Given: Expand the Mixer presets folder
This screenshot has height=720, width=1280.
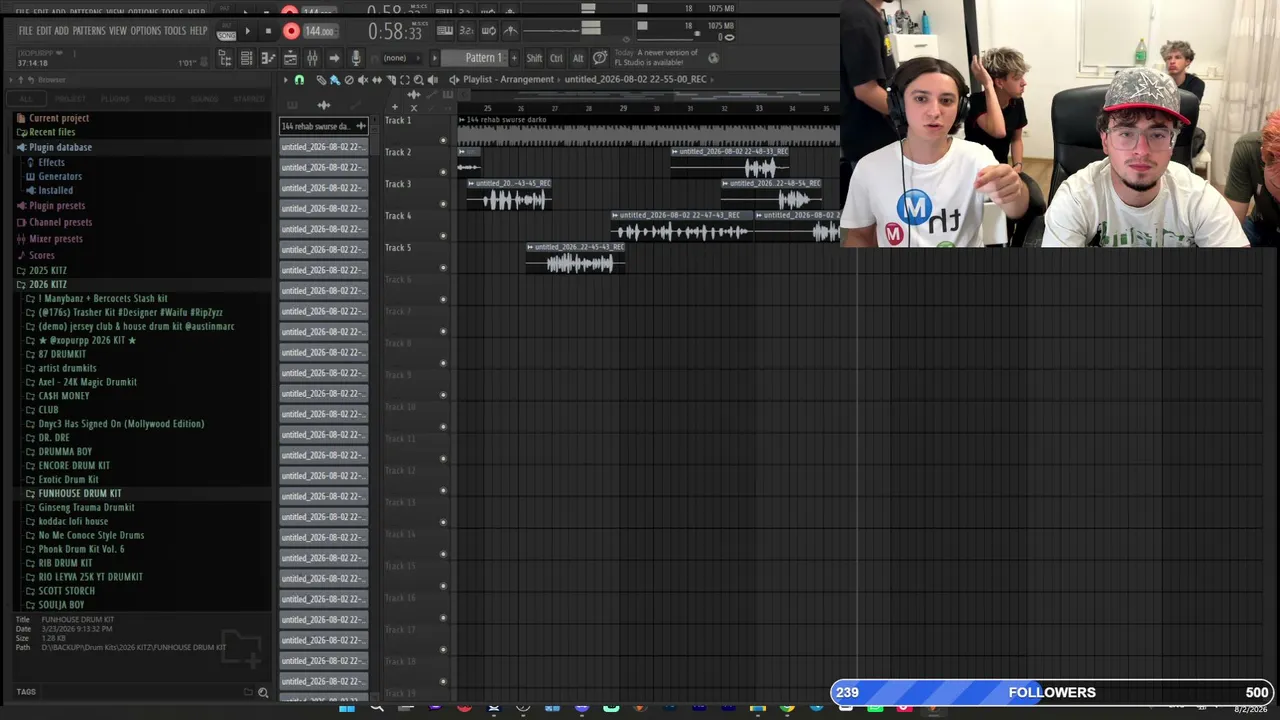Looking at the screenshot, I should tap(56, 239).
